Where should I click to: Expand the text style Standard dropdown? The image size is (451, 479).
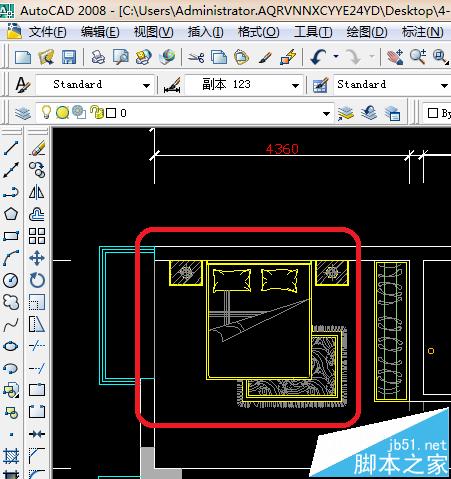pos(146,85)
